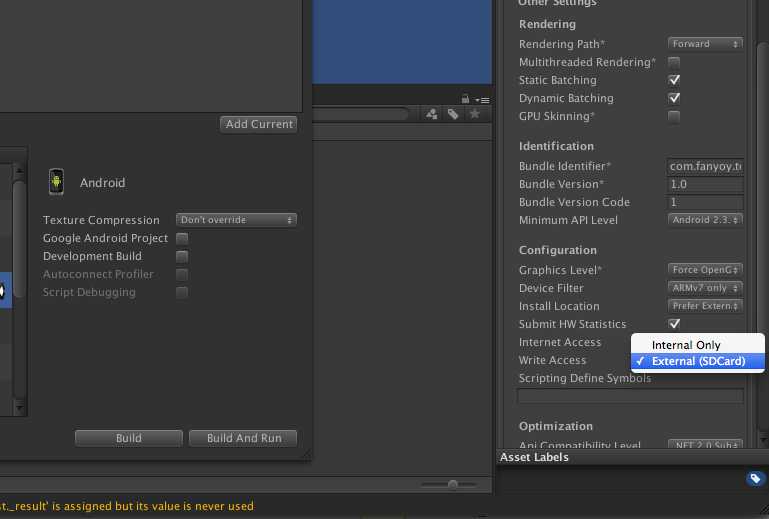
Task: Click the Optimization section heading
Action: [x=556, y=426]
